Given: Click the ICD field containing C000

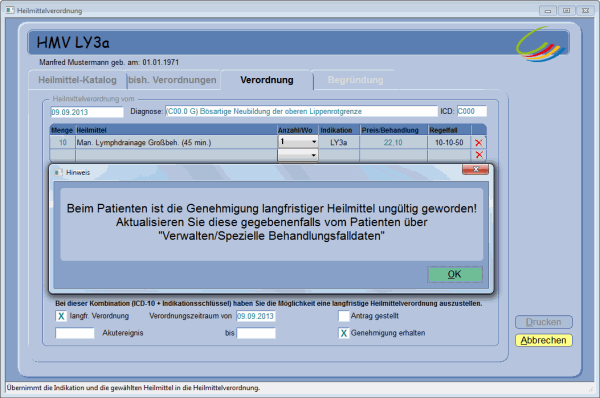Looking at the screenshot, I should pyautogui.click(x=472, y=111).
